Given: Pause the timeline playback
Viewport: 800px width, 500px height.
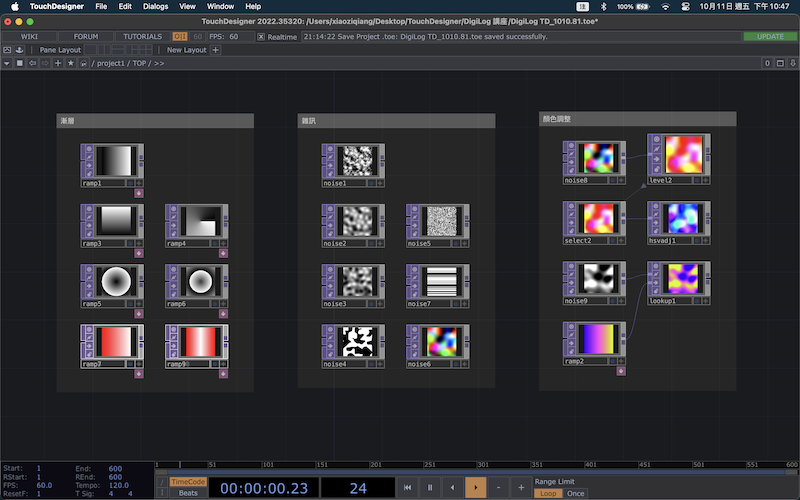Looking at the screenshot, I should point(430,487).
